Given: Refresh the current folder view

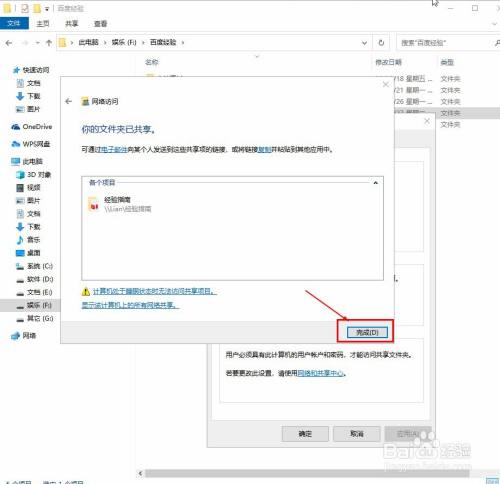Looking at the screenshot, I should pyautogui.click(x=381, y=43).
